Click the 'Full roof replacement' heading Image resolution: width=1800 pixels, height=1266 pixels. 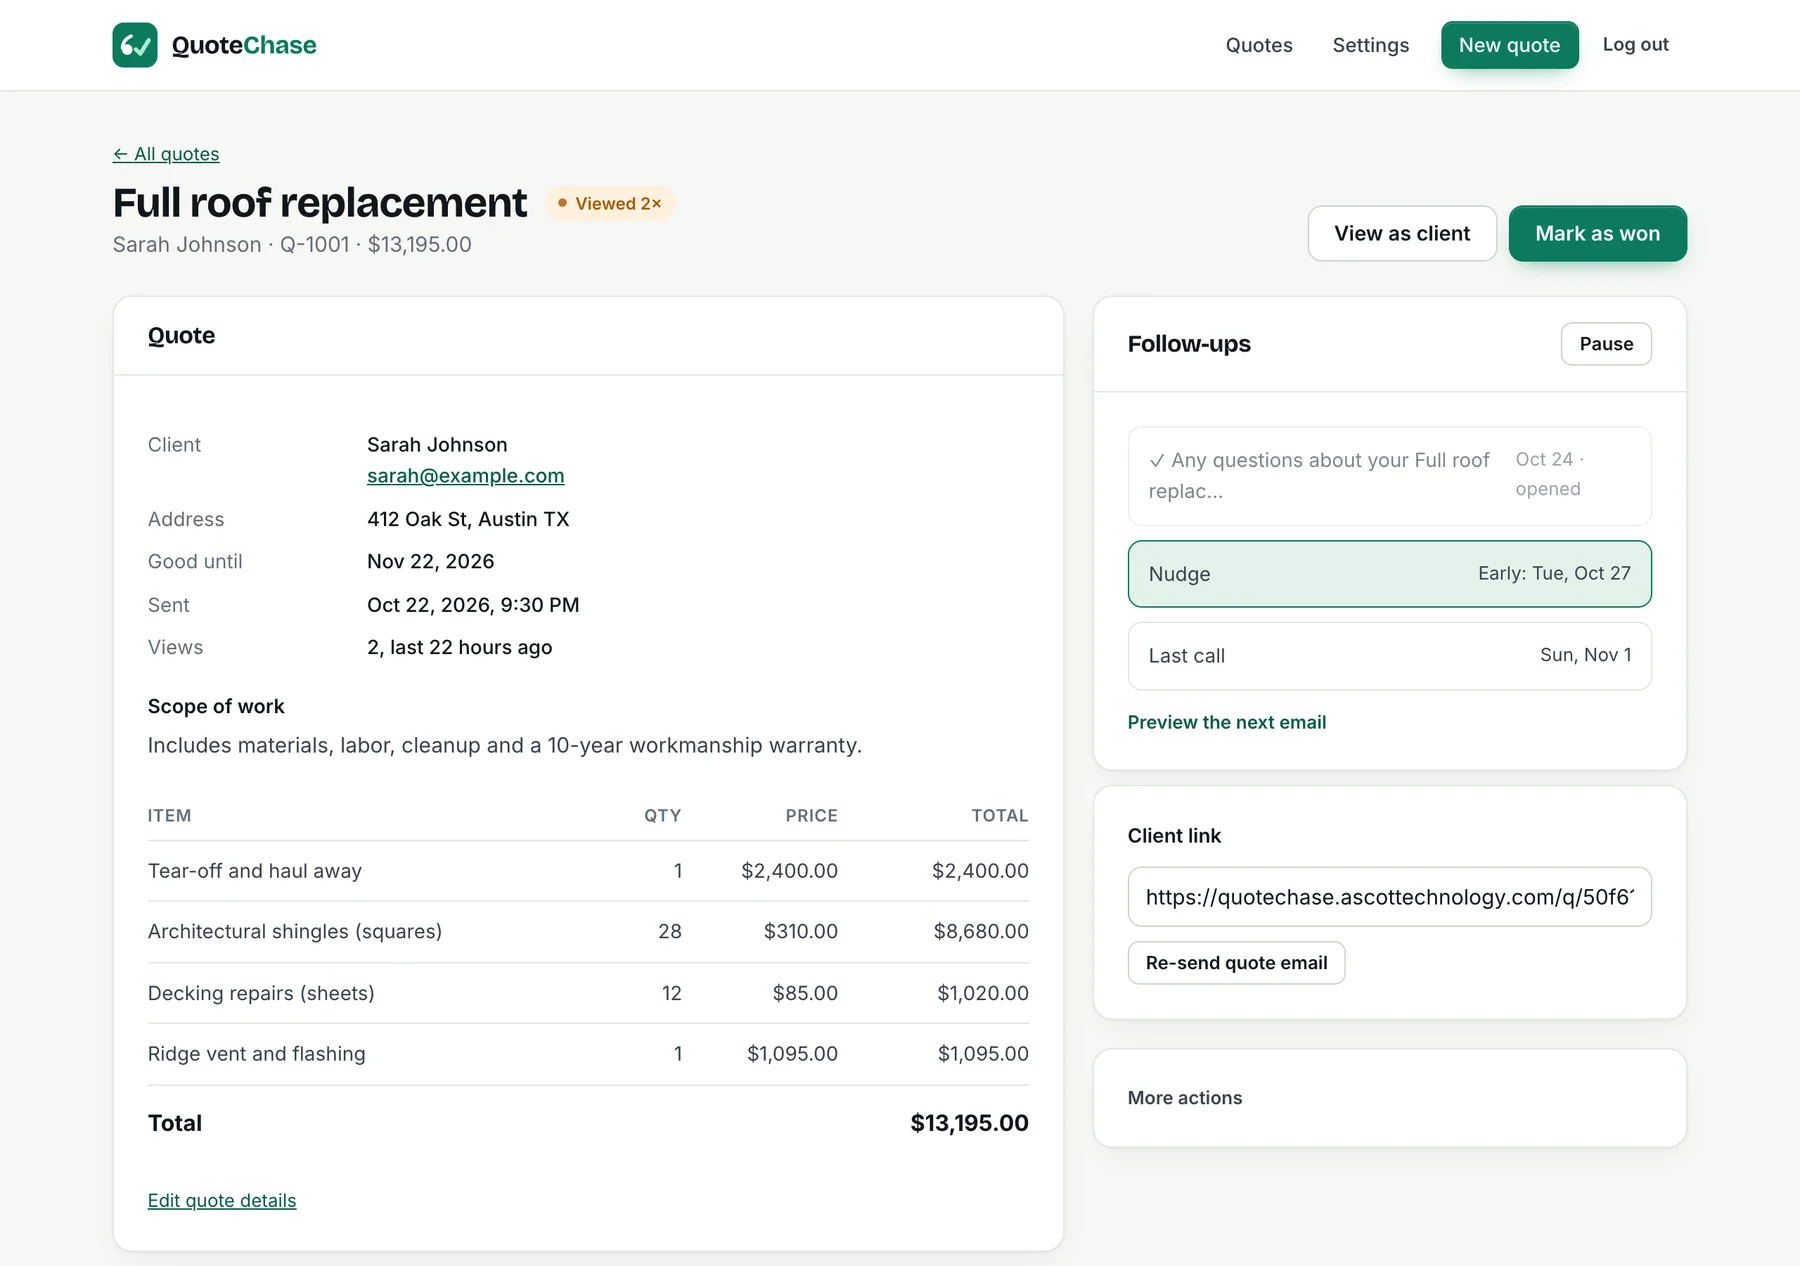320,203
